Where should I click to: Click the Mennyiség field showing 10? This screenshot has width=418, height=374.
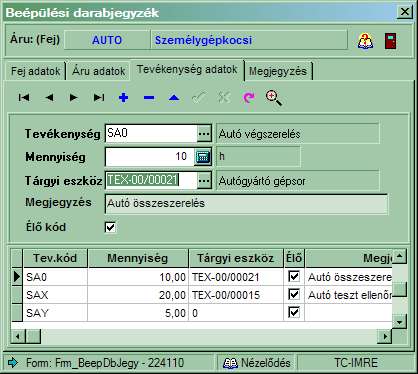tap(150, 157)
